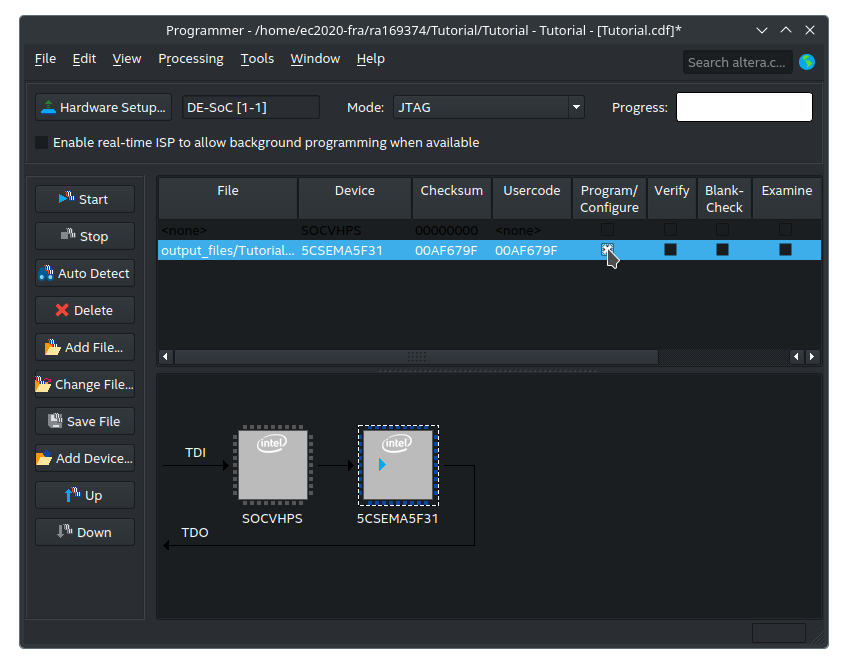Click the Save File button
The width and height of the screenshot is (848, 672).
85,421
